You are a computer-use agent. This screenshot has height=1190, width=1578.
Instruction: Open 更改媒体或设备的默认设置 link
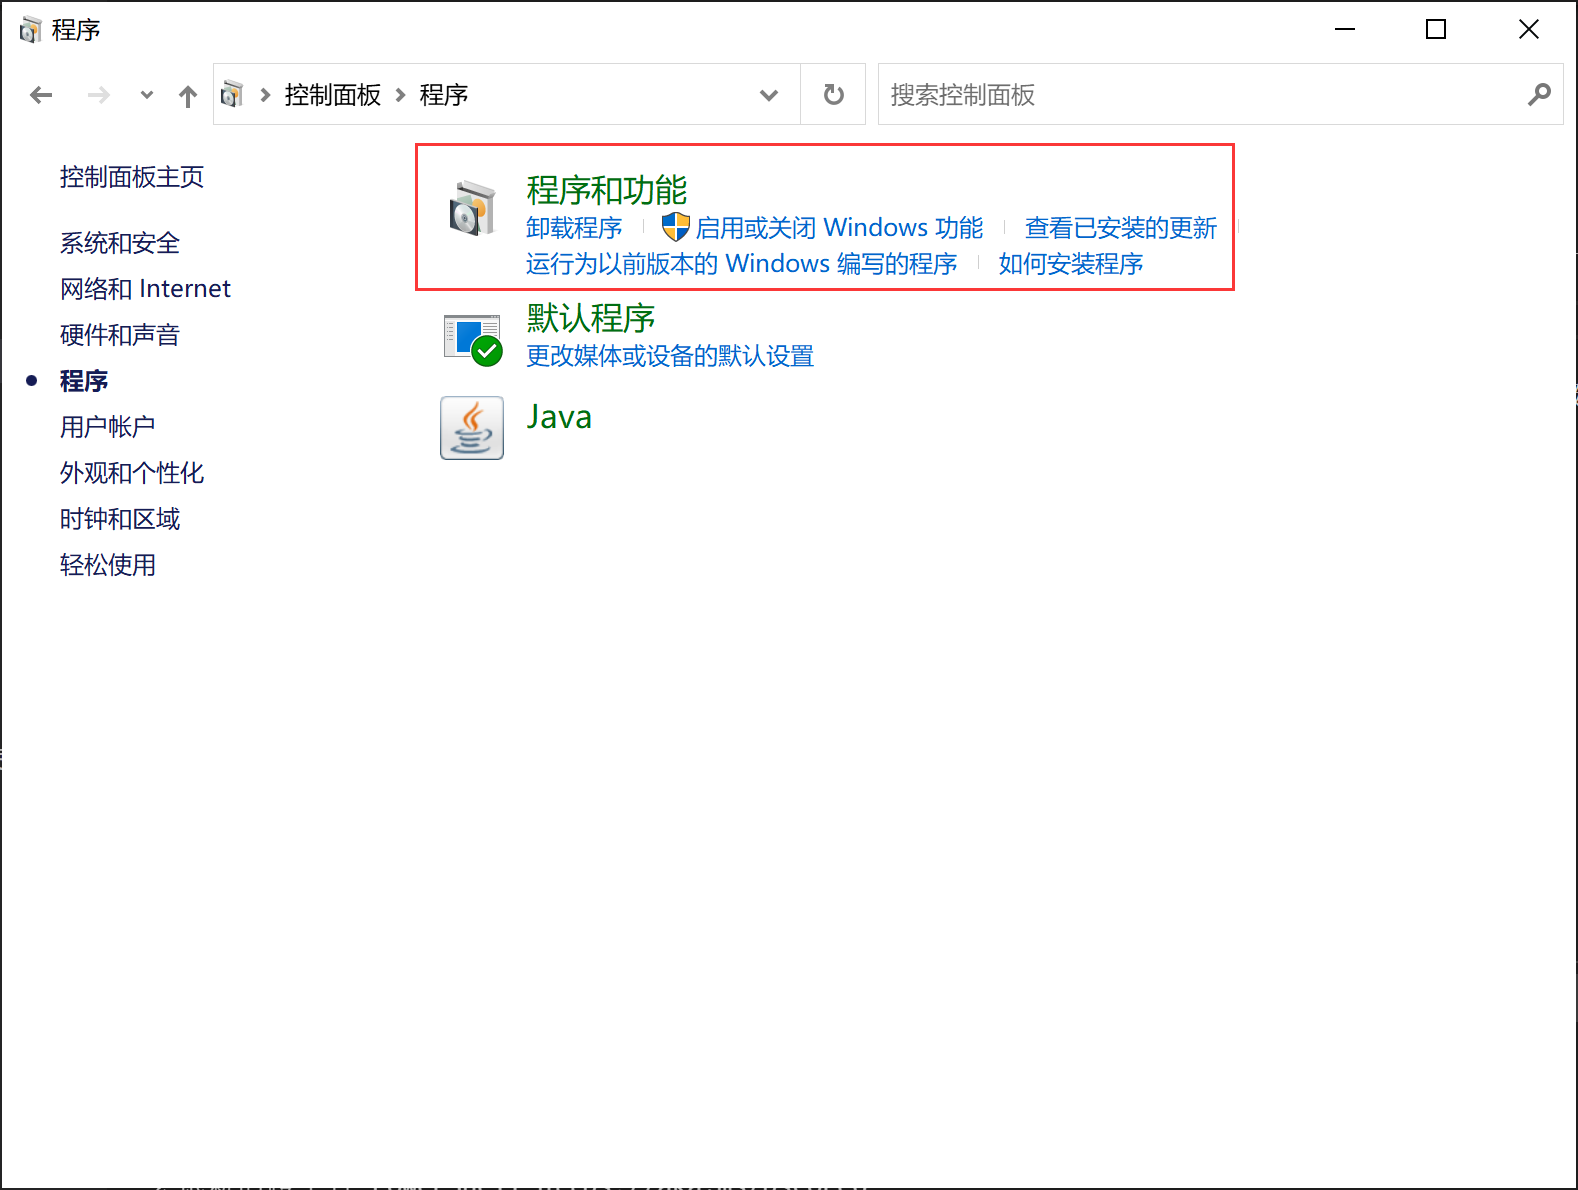670,356
